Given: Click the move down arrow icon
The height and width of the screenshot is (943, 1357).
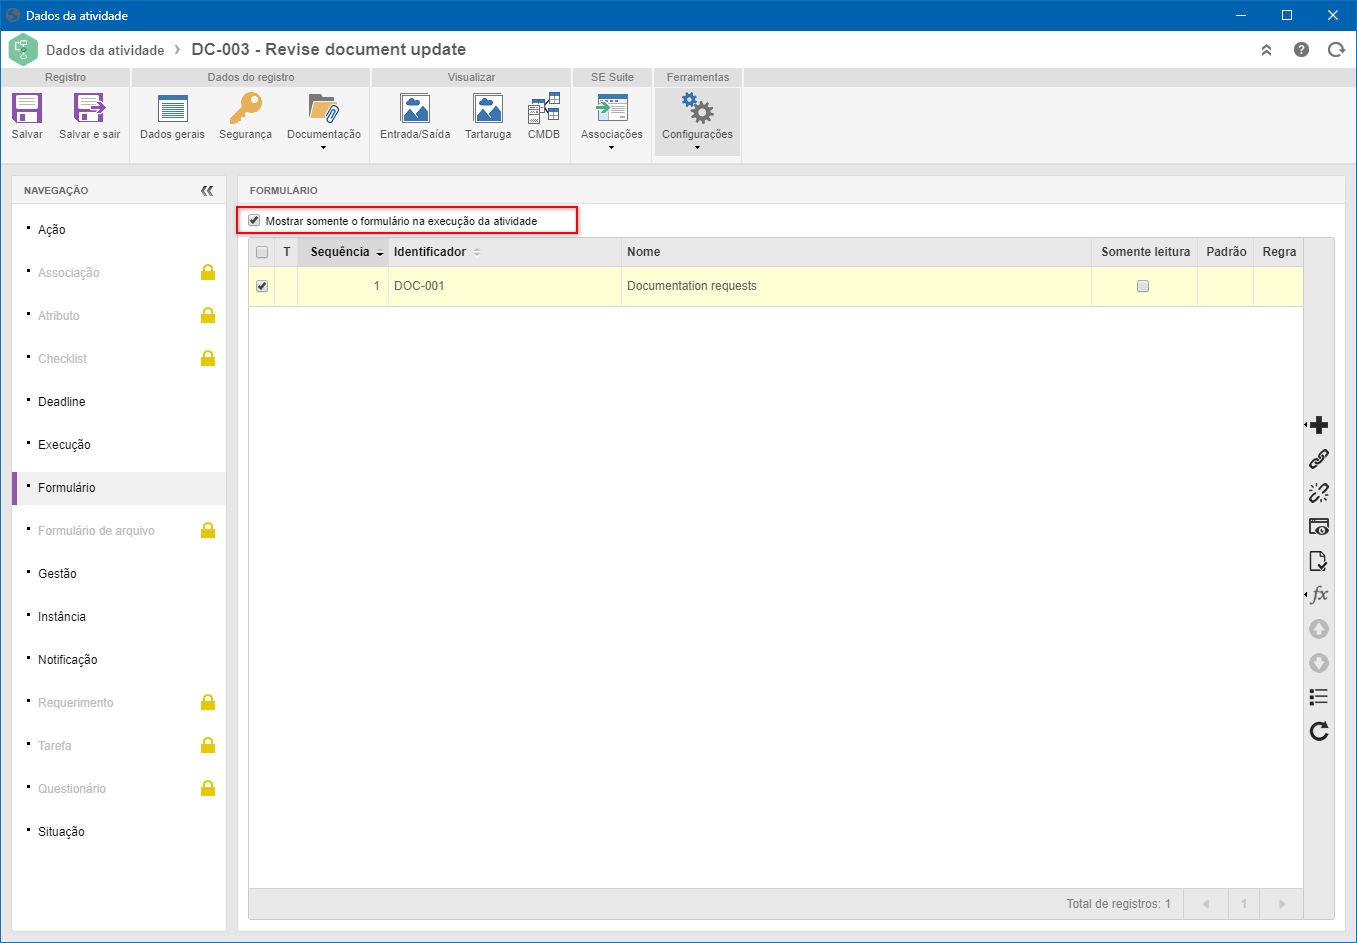Looking at the screenshot, I should pos(1319,663).
